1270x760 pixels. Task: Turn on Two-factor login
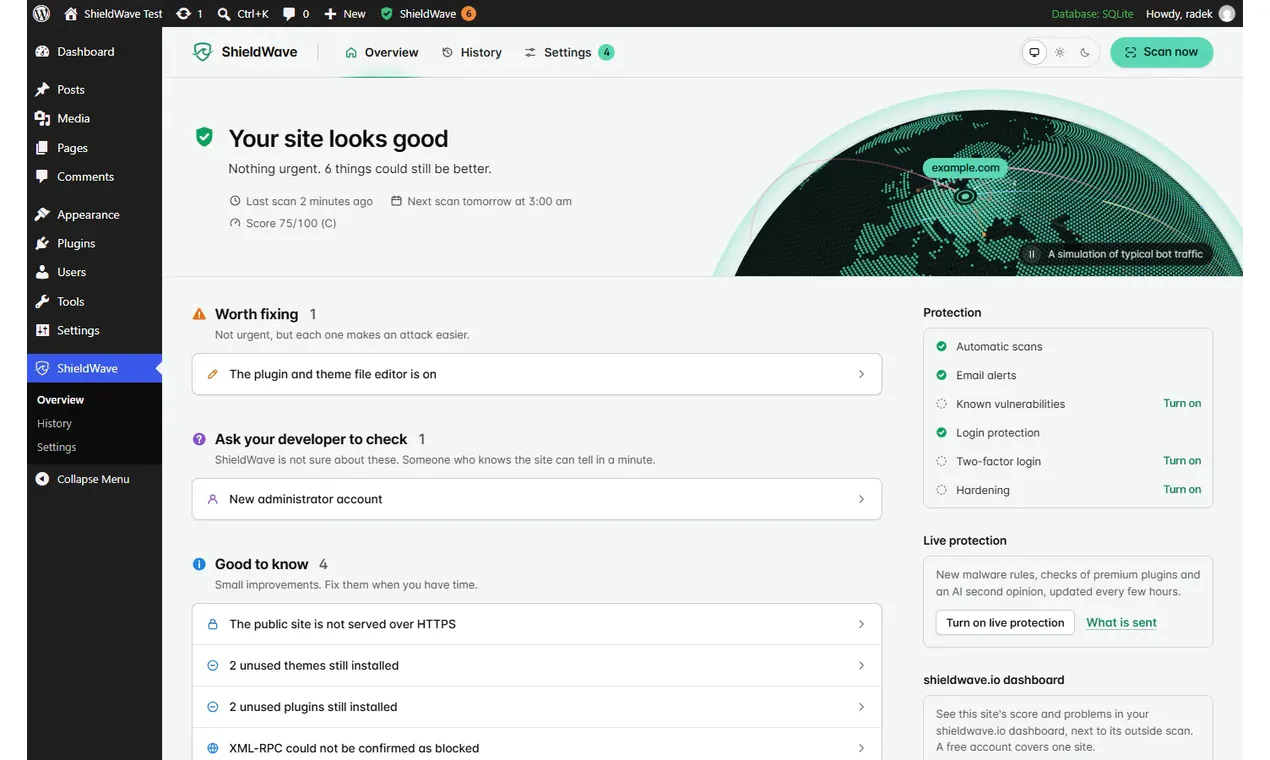pos(1182,460)
